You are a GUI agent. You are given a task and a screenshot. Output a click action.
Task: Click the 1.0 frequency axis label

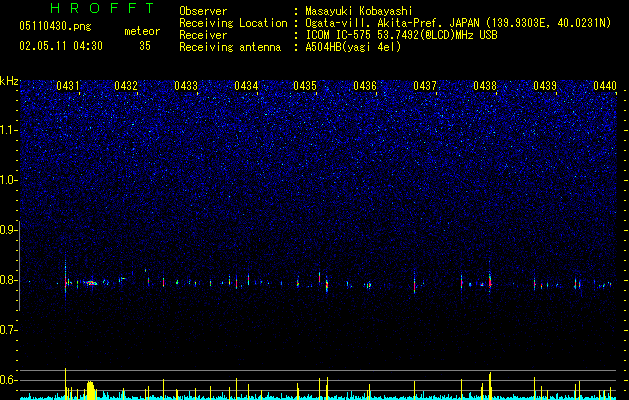pyautogui.click(x=8, y=180)
